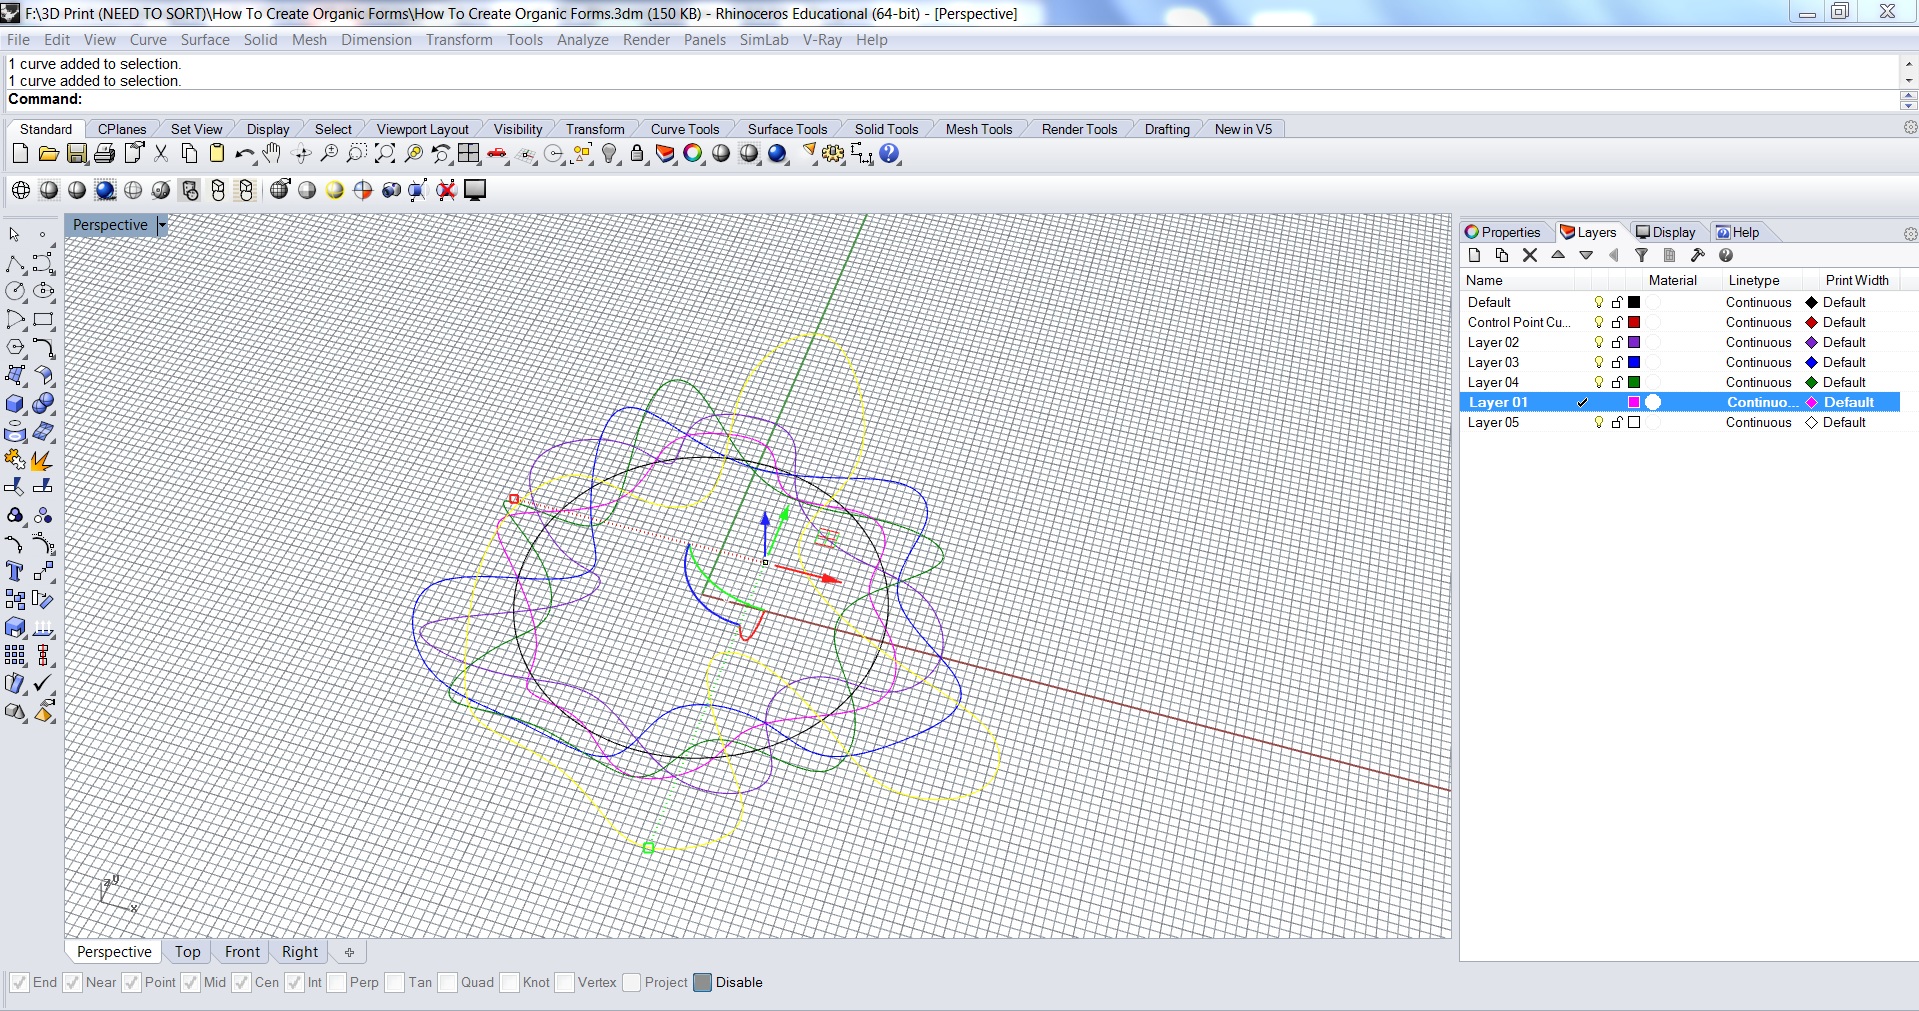The height and width of the screenshot is (1011, 1919).
Task: Enable Tan object snap checkbox
Action: 395,982
